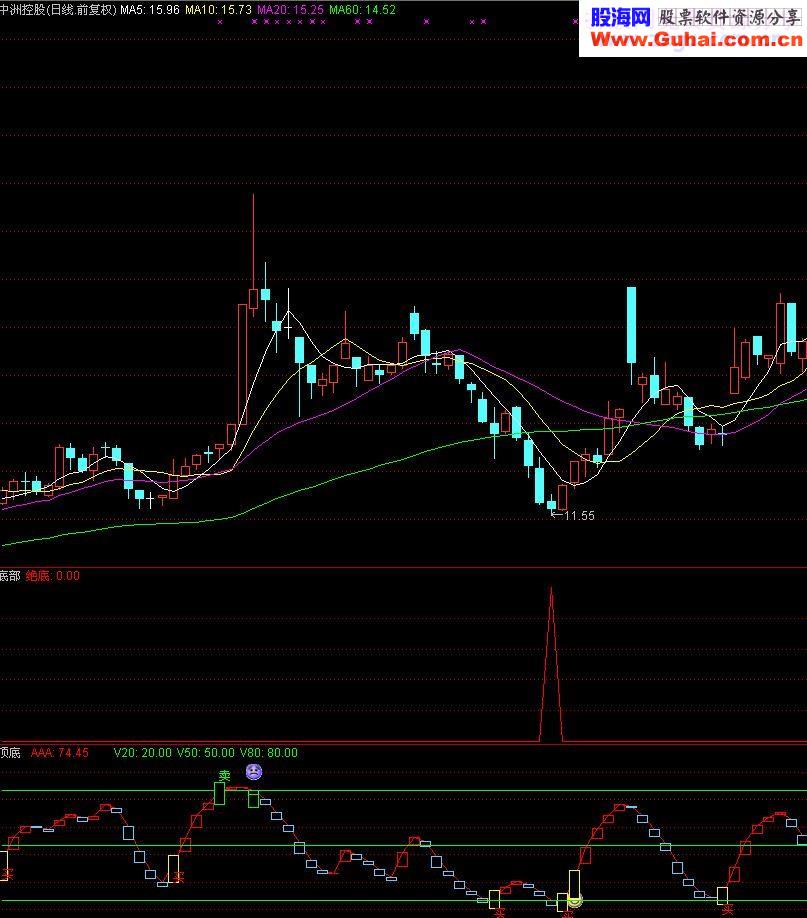Click the MA5: 15.96 indicator label
Image resolution: width=807 pixels, height=918 pixels.
coord(150,10)
